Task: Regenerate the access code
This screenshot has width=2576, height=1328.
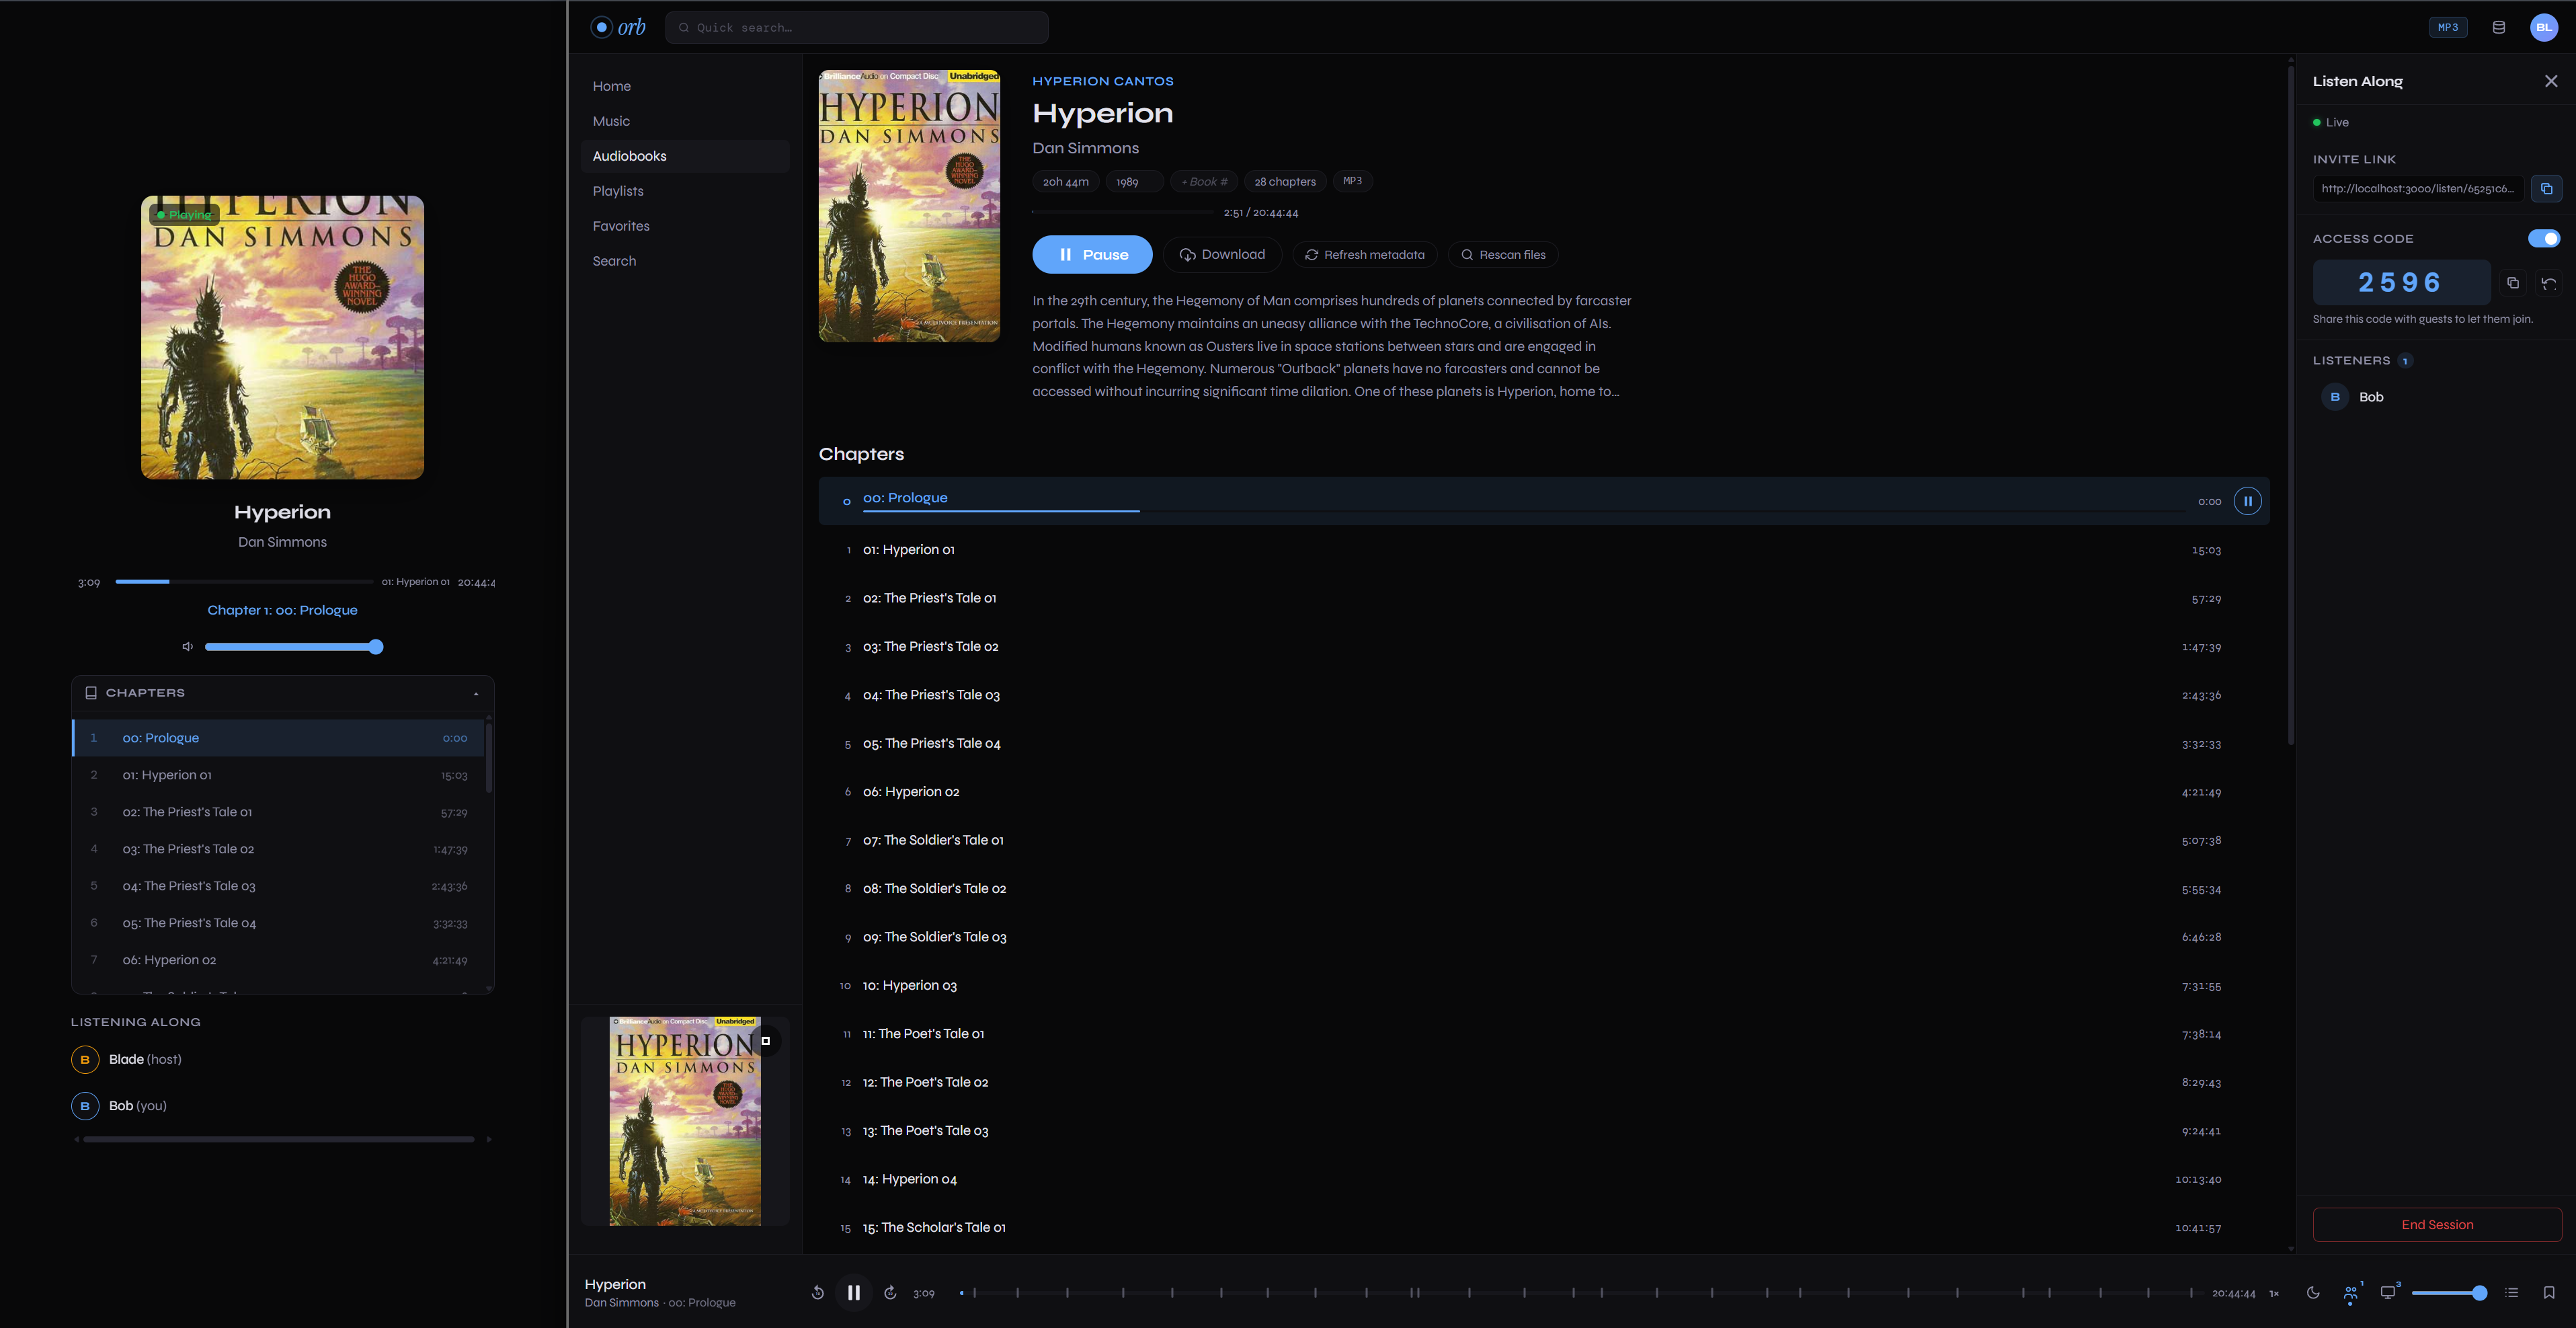Action: (x=2548, y=283)
